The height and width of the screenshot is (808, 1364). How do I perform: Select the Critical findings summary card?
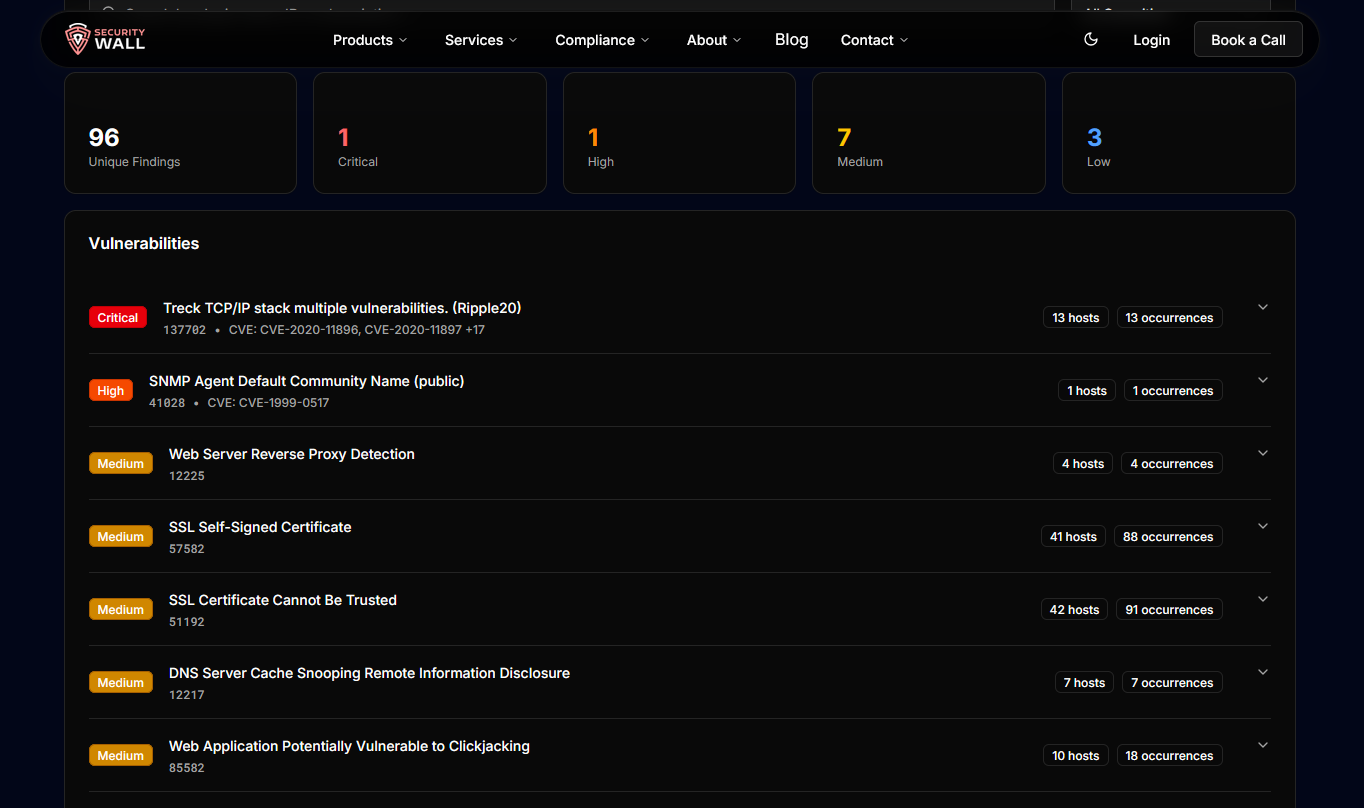coord(429,133)
